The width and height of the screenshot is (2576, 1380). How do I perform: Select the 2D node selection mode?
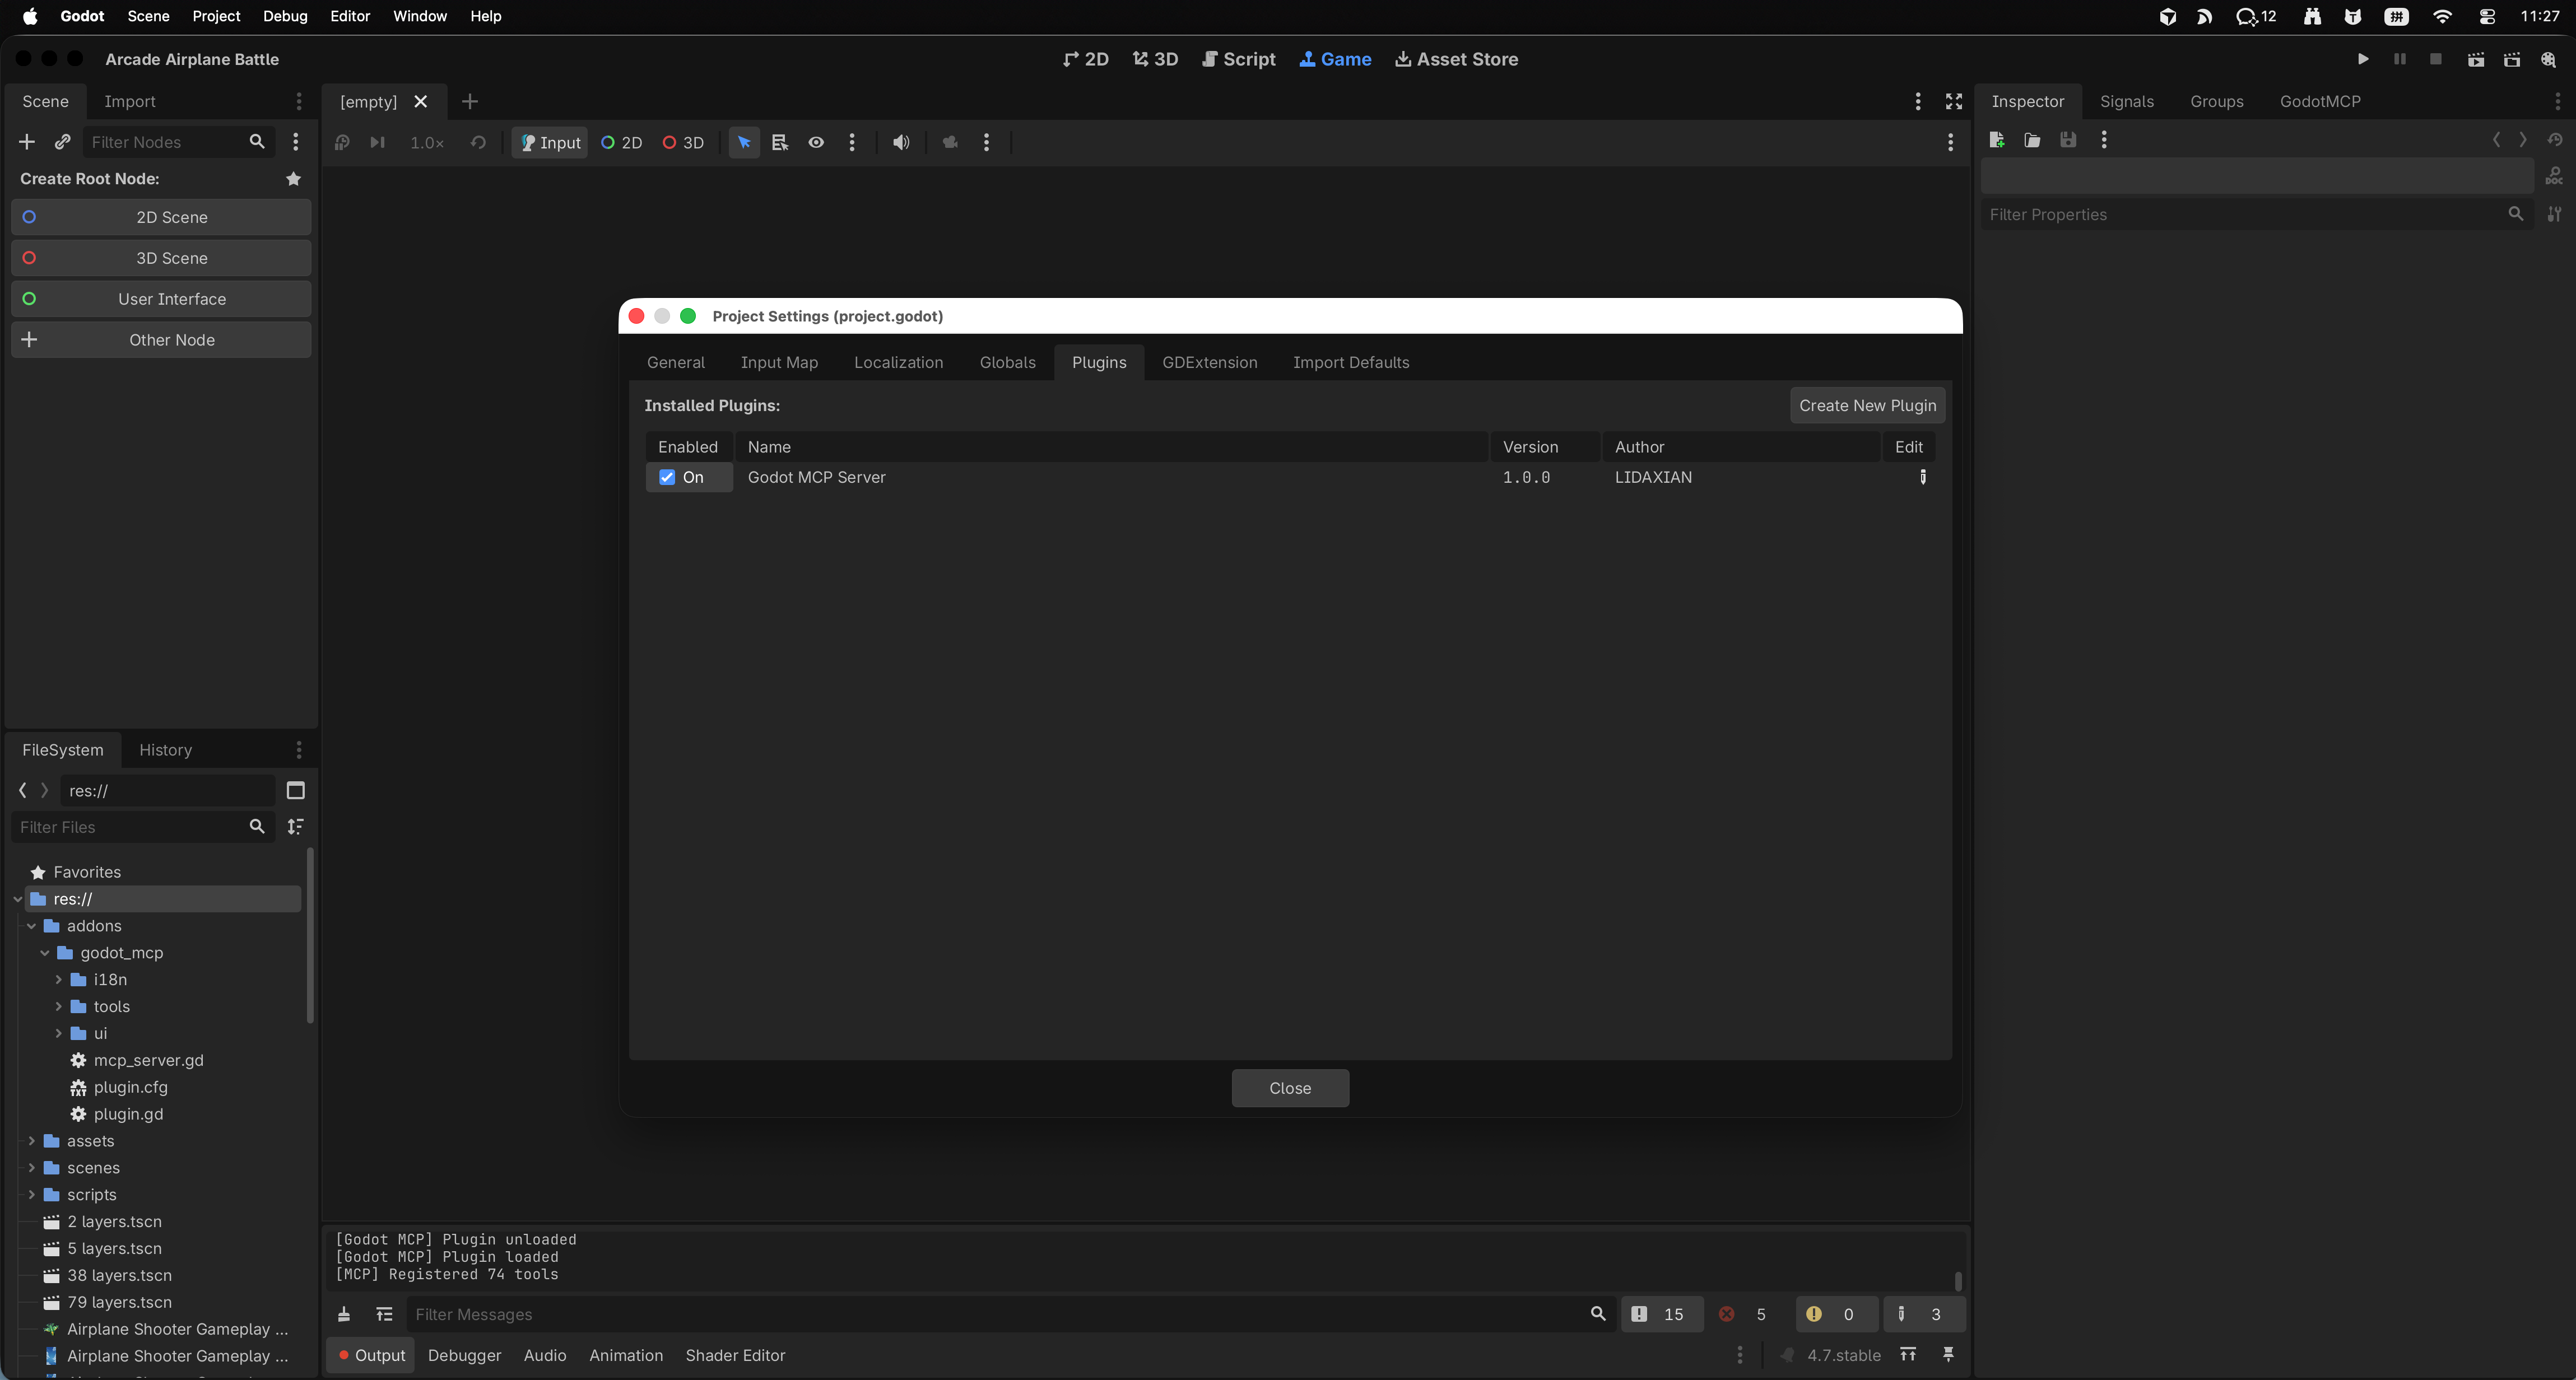coord(621,143)
